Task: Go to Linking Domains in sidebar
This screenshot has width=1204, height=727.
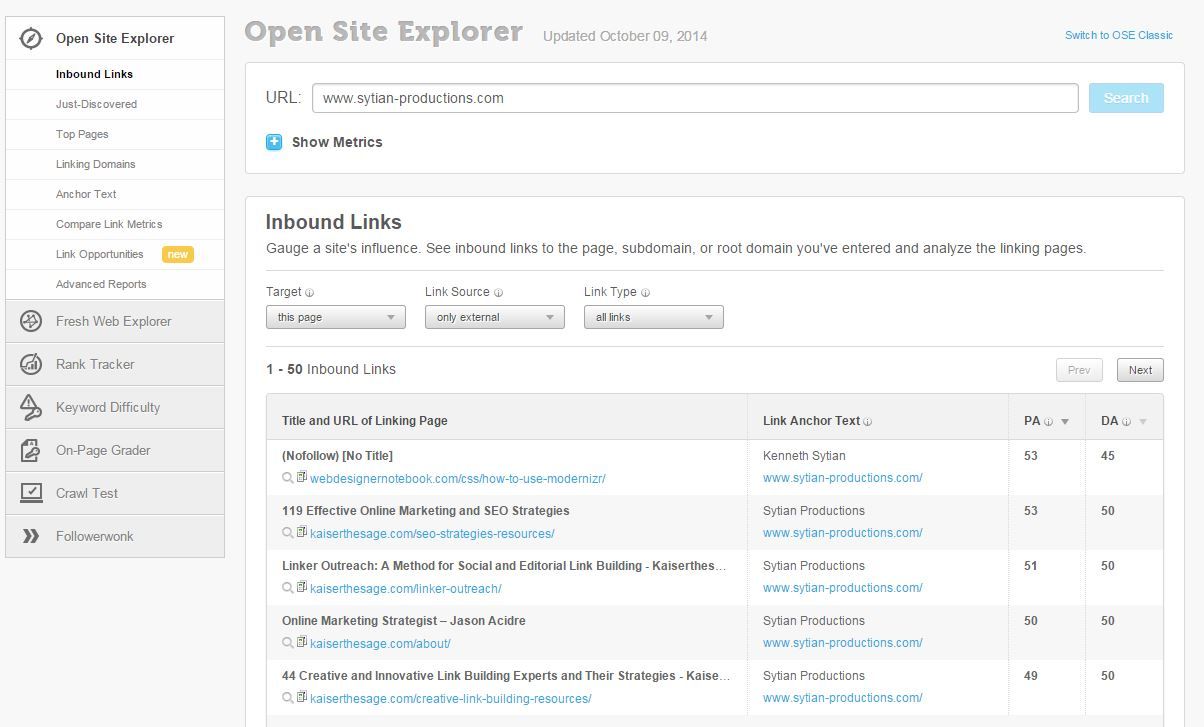Action: [x=95, y=164]
